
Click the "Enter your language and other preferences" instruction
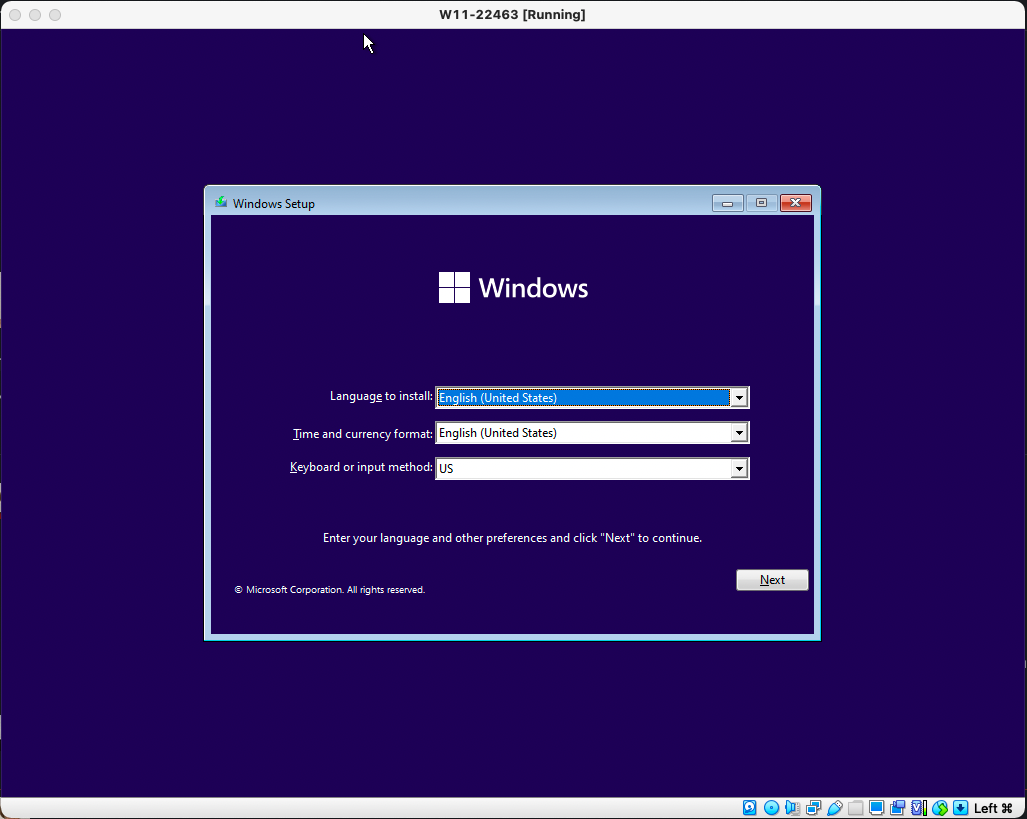[x=512, y=538]
